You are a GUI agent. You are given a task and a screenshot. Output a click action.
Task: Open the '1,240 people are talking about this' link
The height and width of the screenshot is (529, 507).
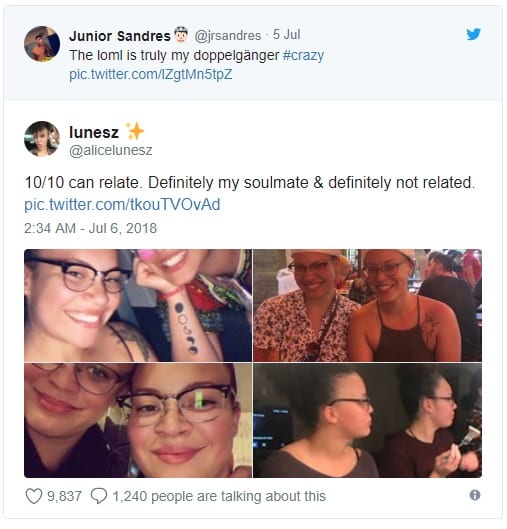pyautogui.click(x=219, y=496)
